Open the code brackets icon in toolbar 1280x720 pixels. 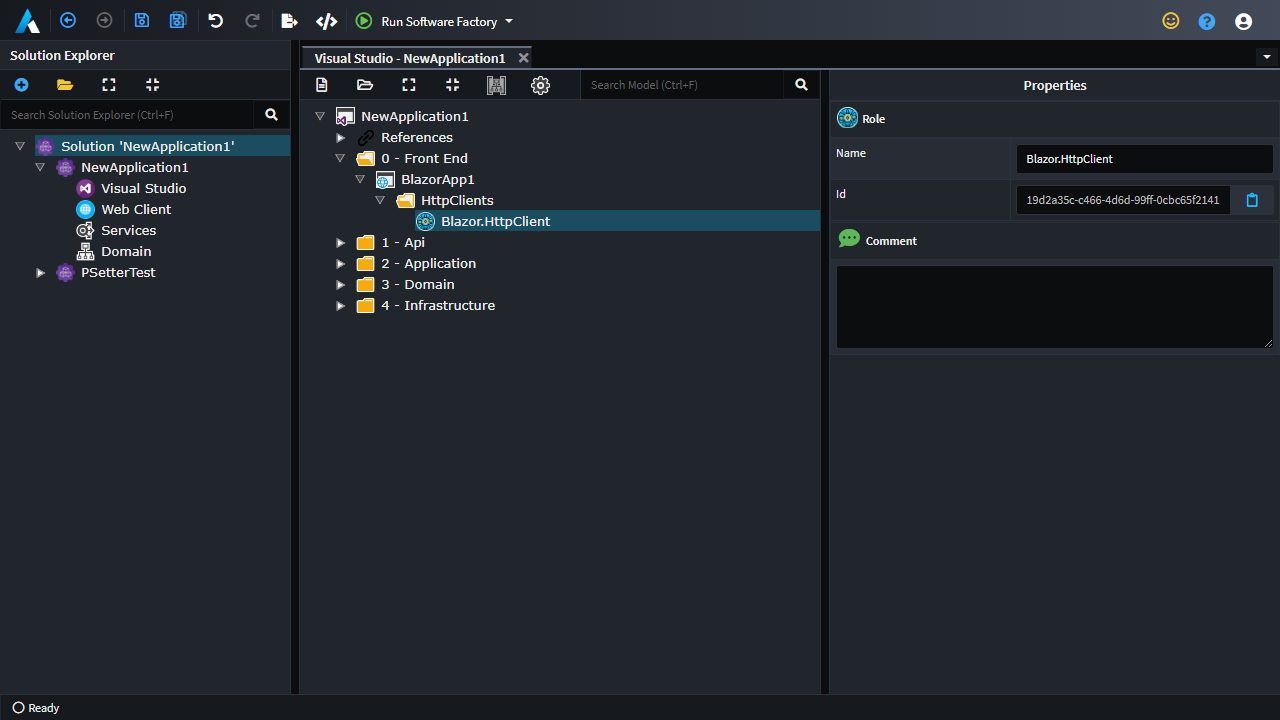326,20
